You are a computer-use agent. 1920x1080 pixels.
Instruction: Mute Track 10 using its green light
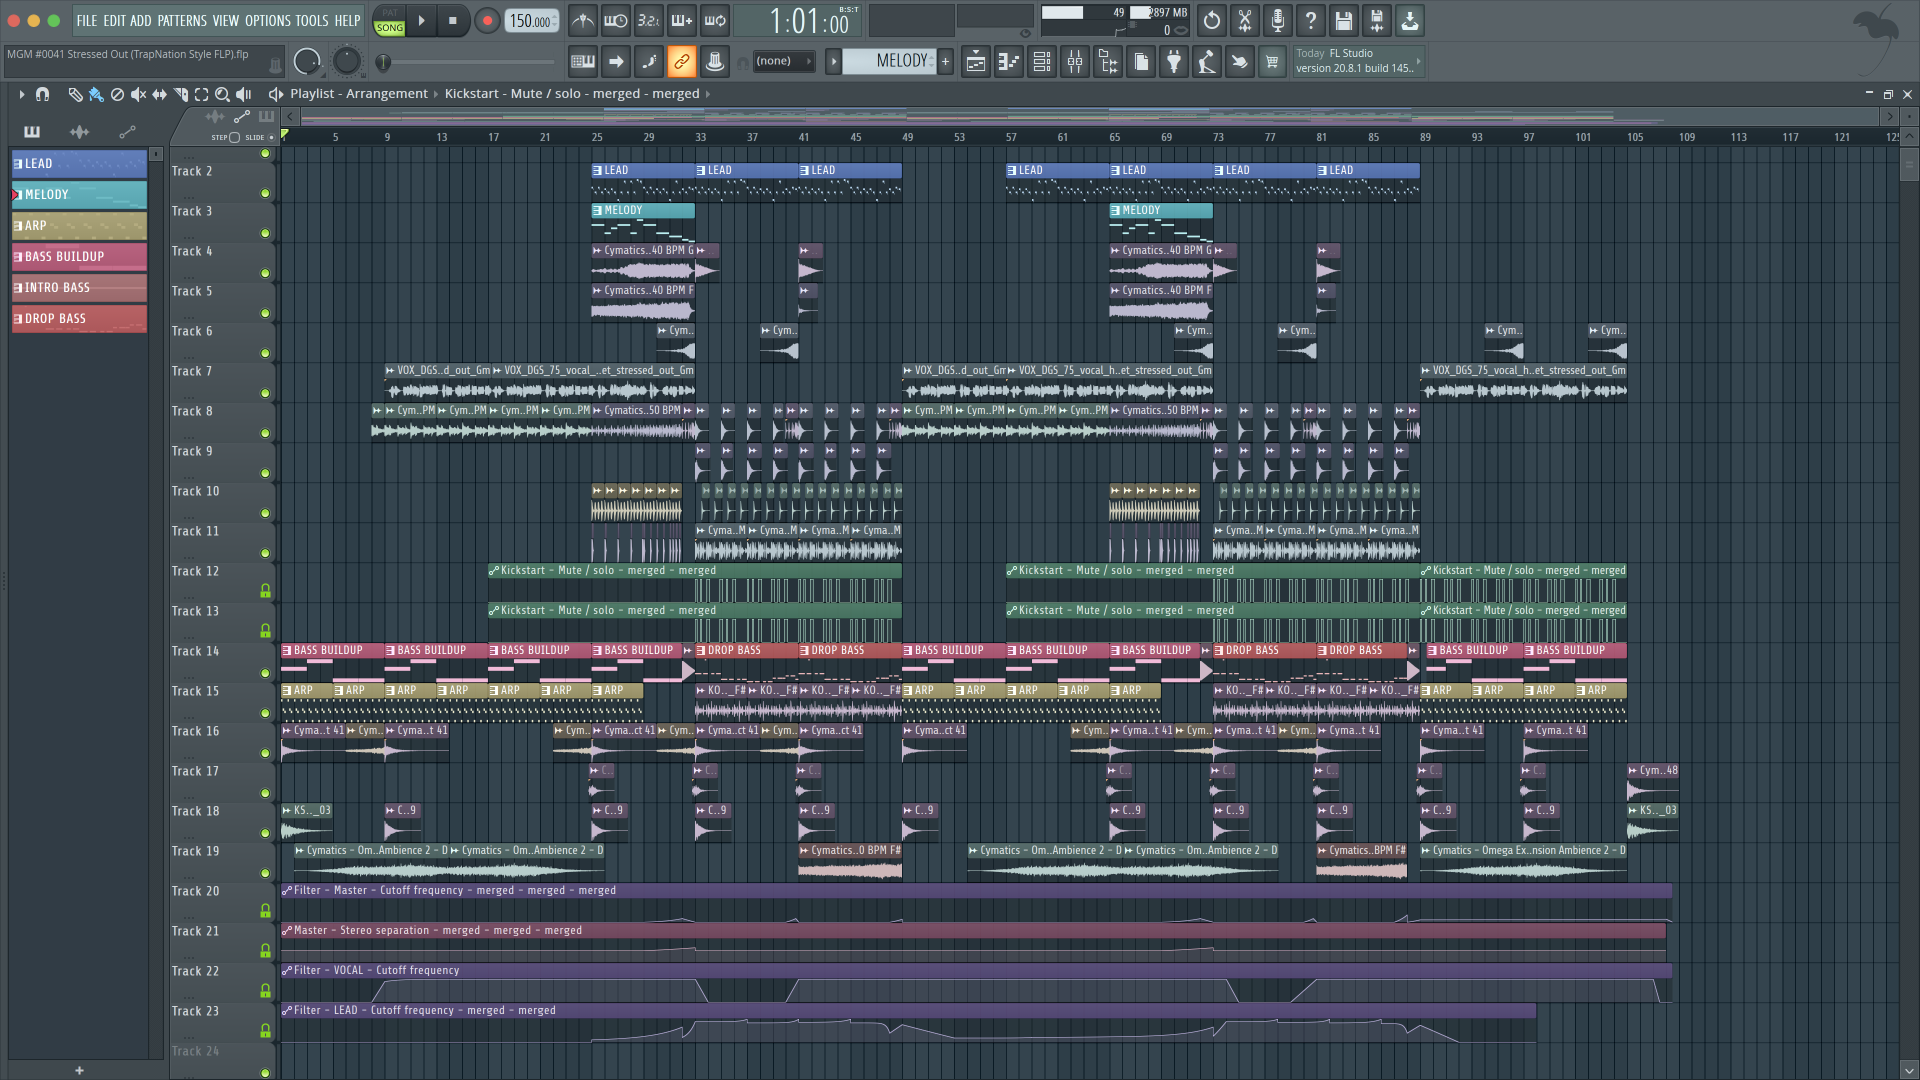pyautogui.click(x=265, y=513)
